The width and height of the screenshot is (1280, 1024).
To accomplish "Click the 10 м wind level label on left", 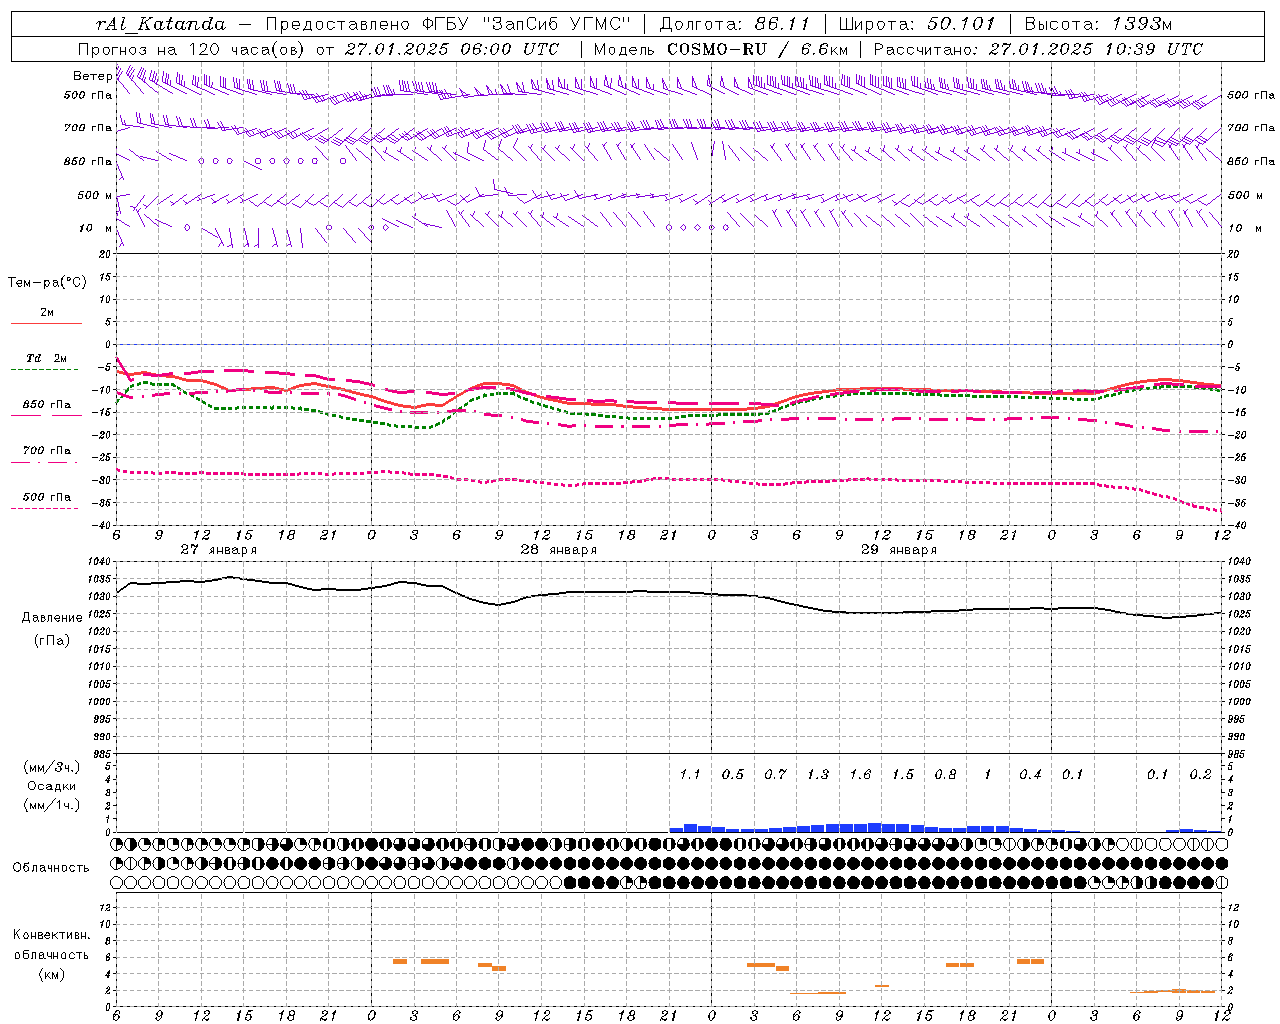I will tap(96, 228).
